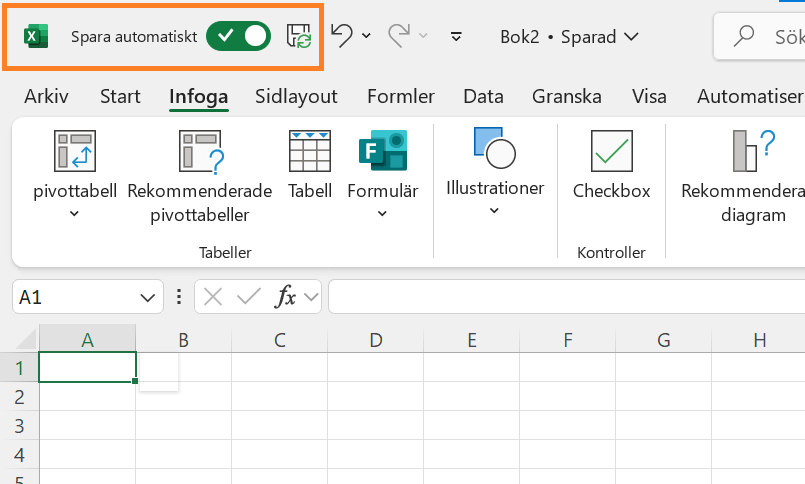
Task: Toggle the Spara automatiskt switch off
Action: point(238,36)
